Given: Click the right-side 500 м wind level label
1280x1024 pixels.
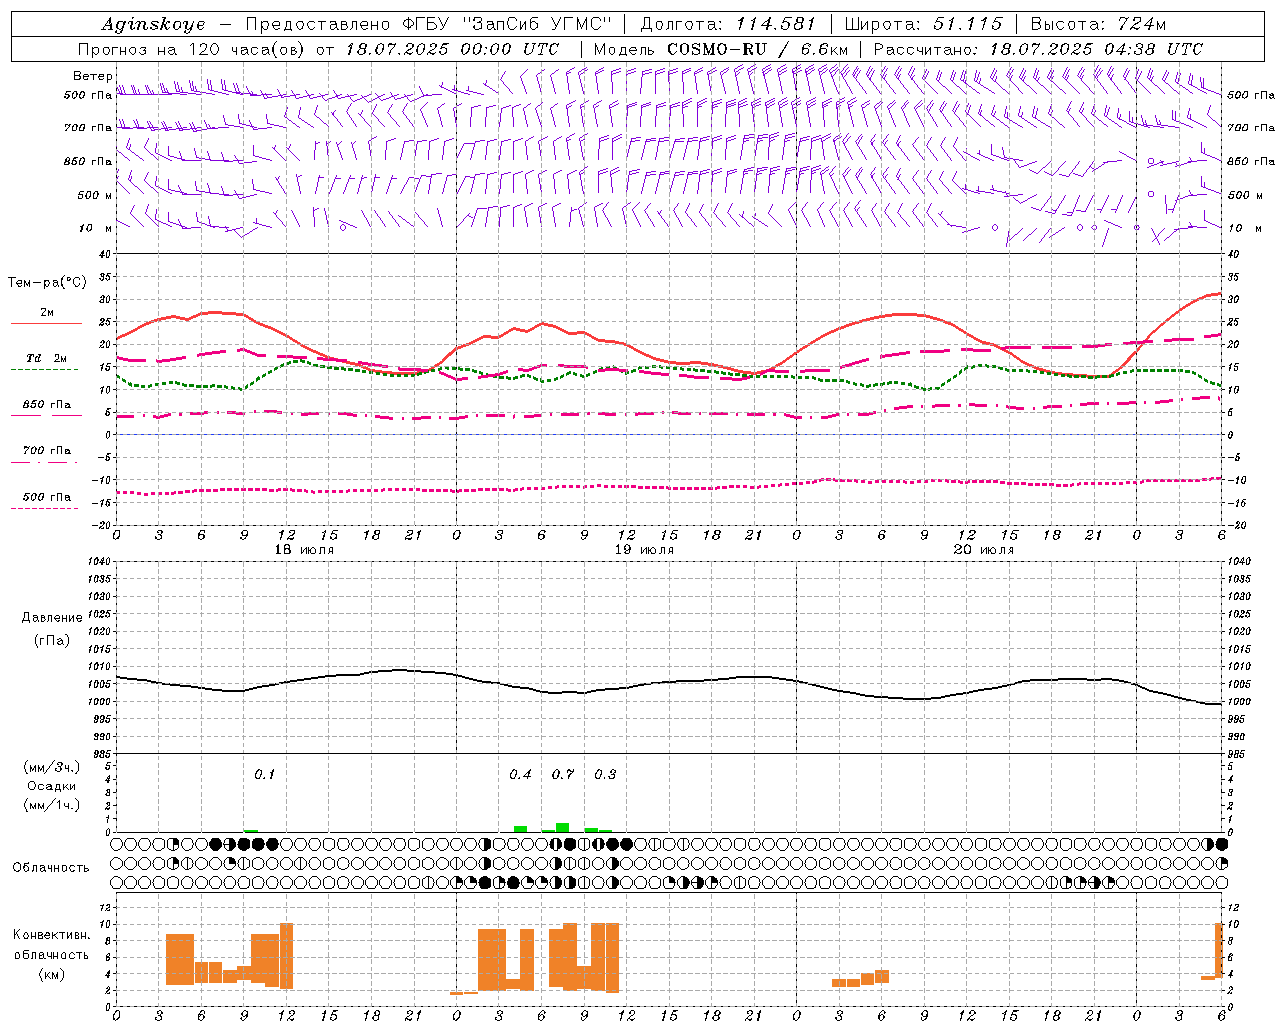Looking at the screenshot, I should (x=1245, y=195).
